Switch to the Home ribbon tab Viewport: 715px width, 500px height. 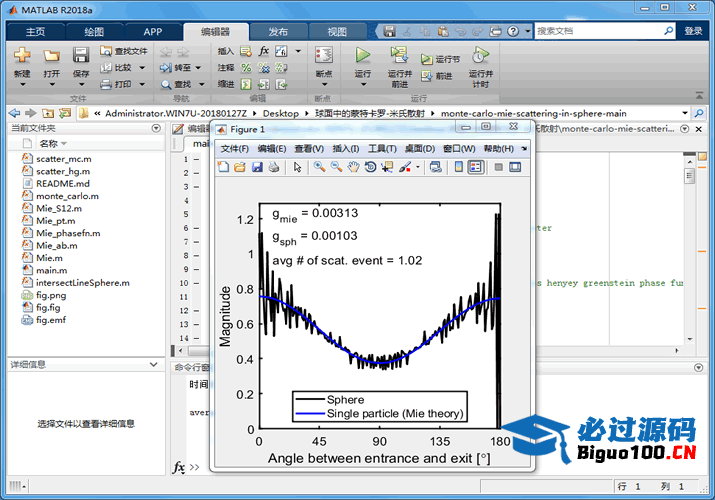point(36,31)
